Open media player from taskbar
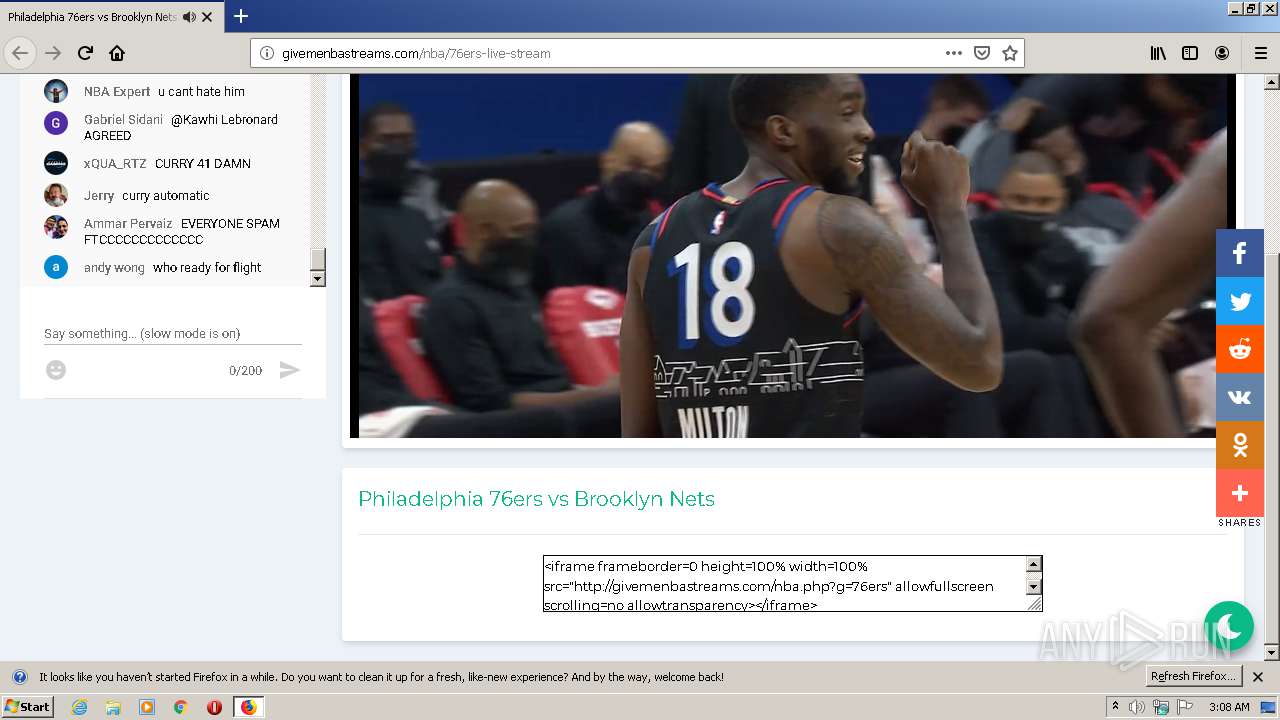This screenshot has height=720, width=1280. coord(147,707)
